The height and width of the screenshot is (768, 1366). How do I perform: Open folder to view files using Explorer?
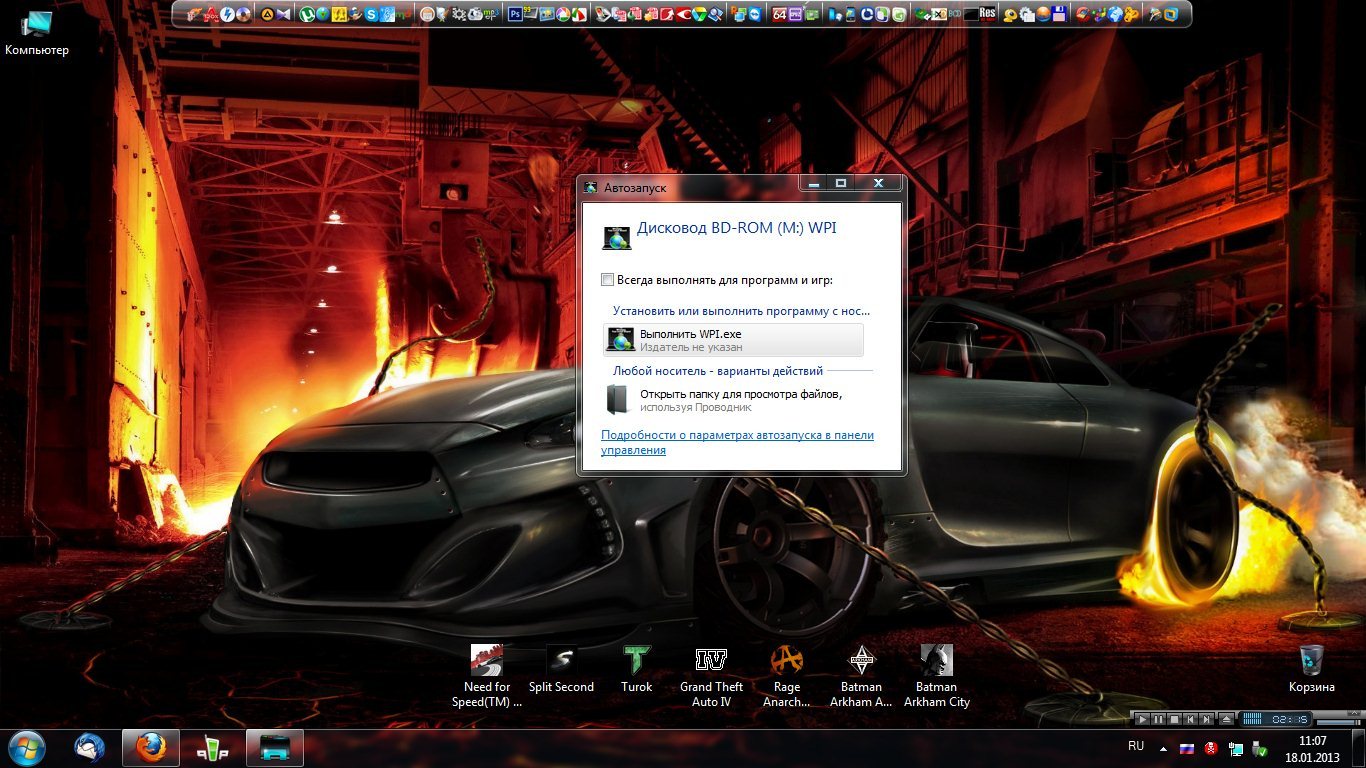click(733, 400)
